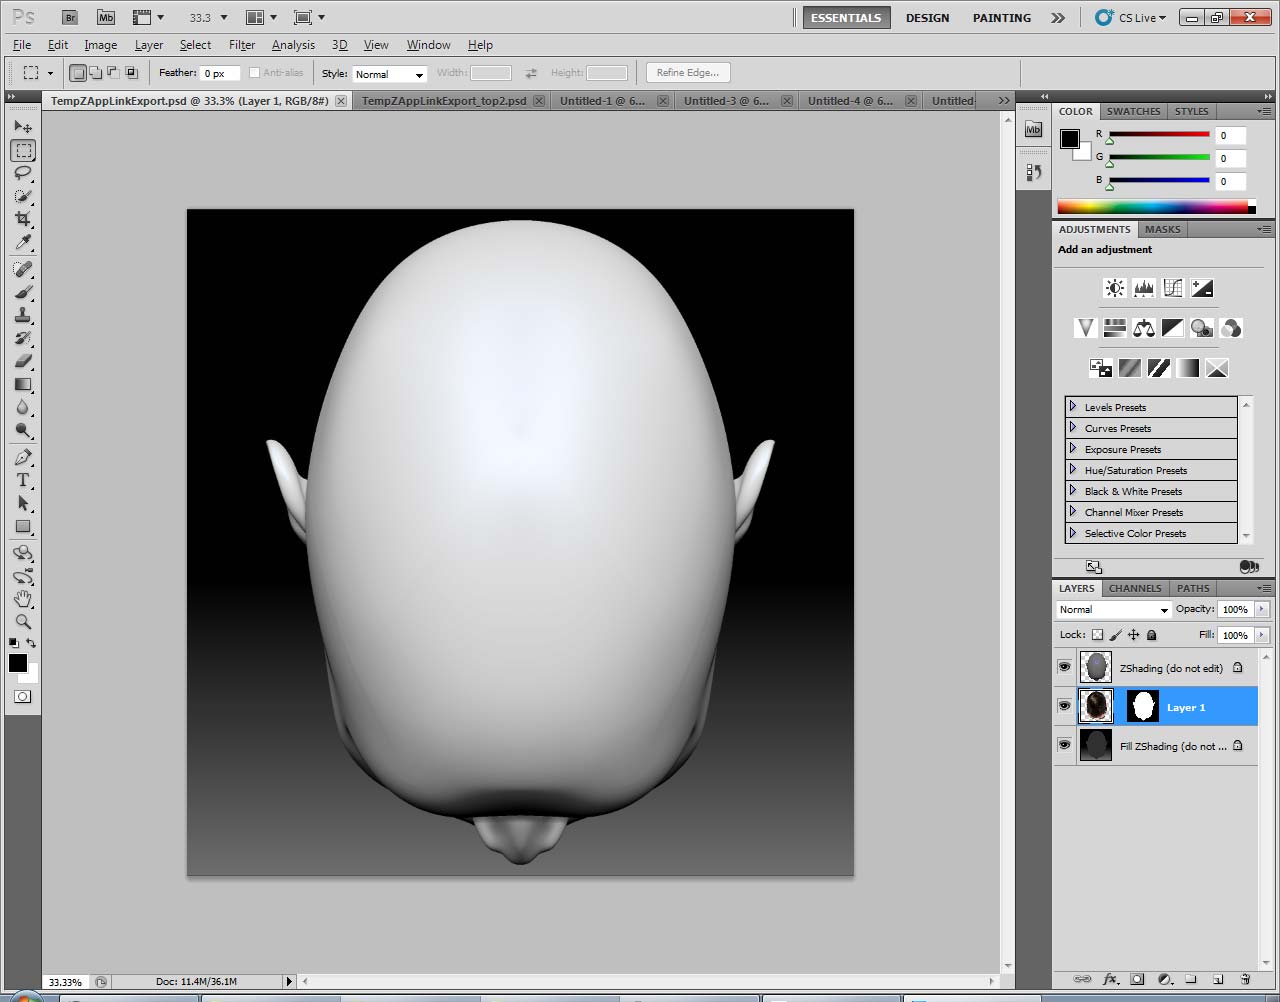This screenshot has width=1280, height=1002.
Task: Open the Style dropdown set to Normal
Action: (x=389, y=74)
